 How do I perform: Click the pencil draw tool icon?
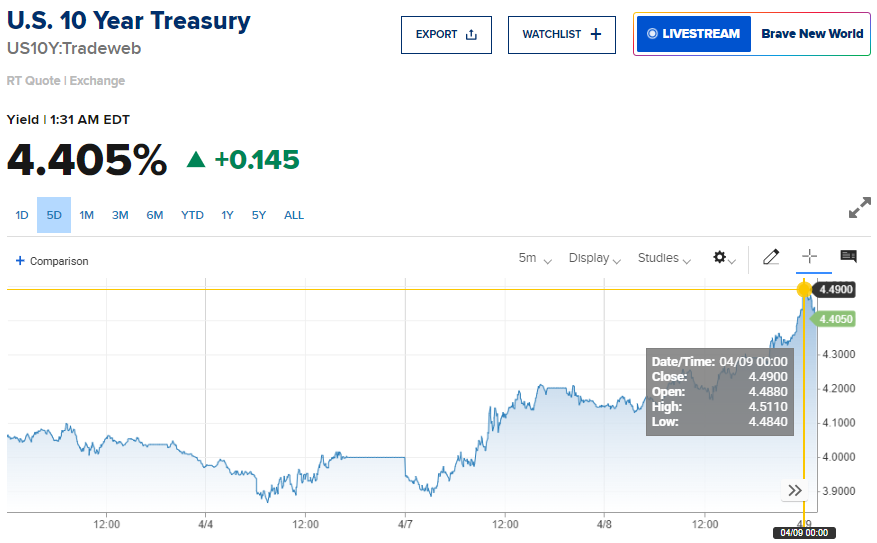(x=770, y=257)
